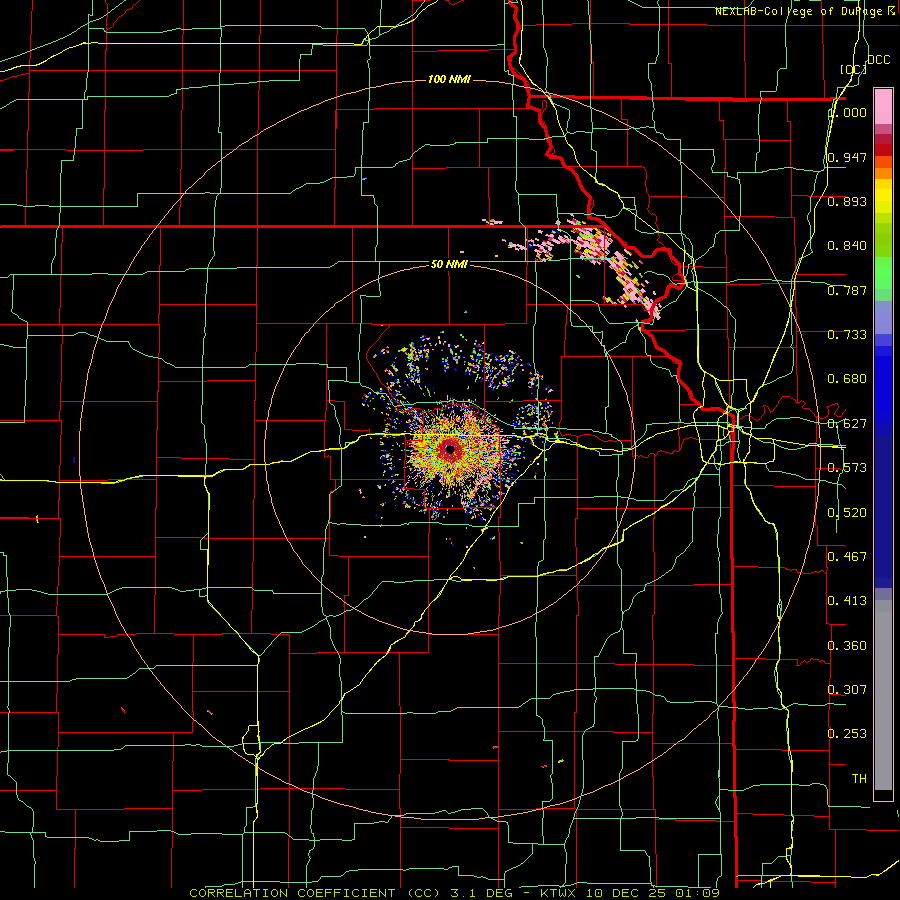This screenshot has height=900, width=900.
Task: Click the 0.840 scale value
Action: click(847, 246)
